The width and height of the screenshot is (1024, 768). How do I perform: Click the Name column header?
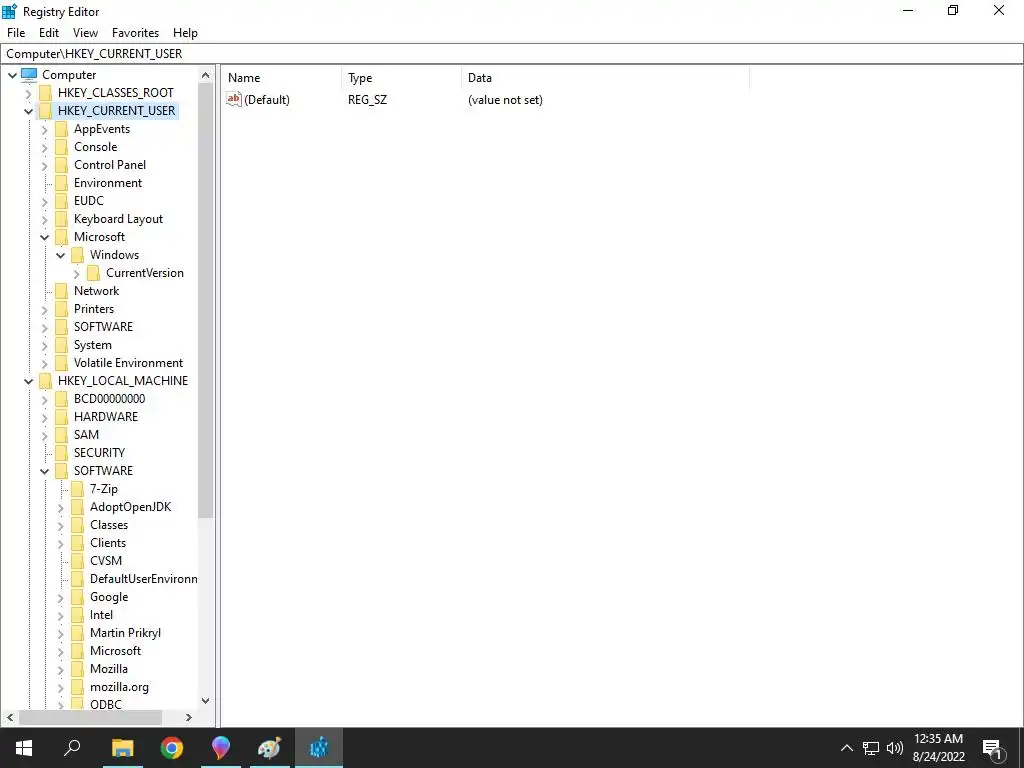281,78
